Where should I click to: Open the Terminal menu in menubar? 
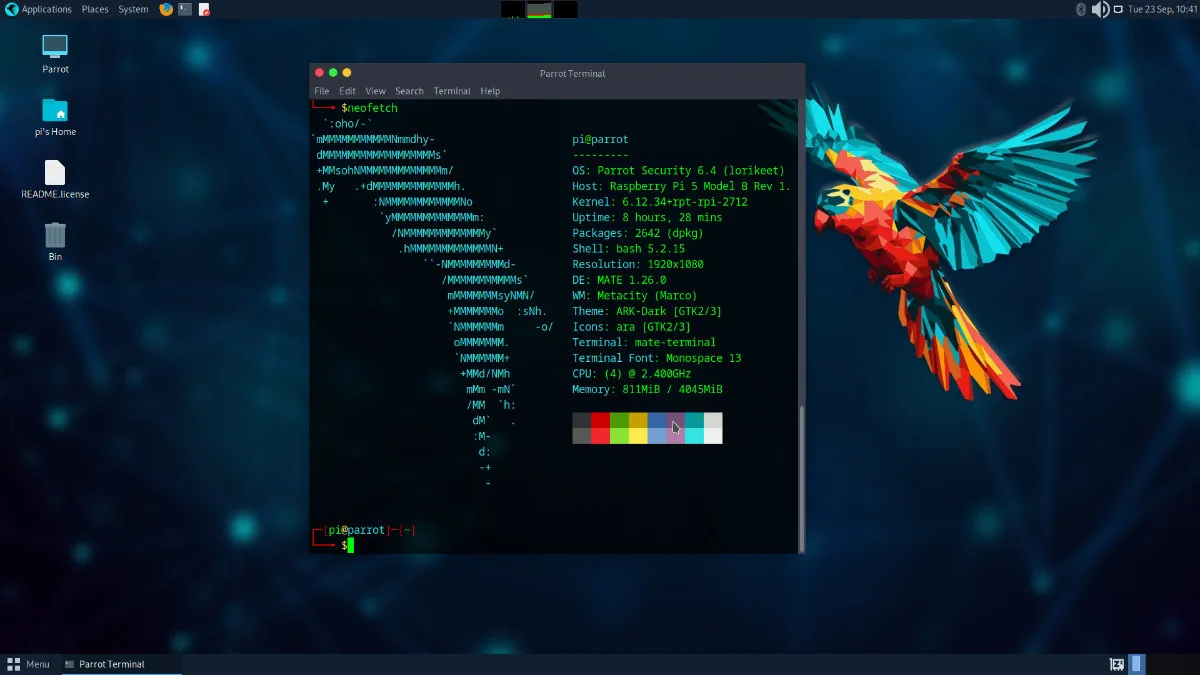tap(452, 91)
